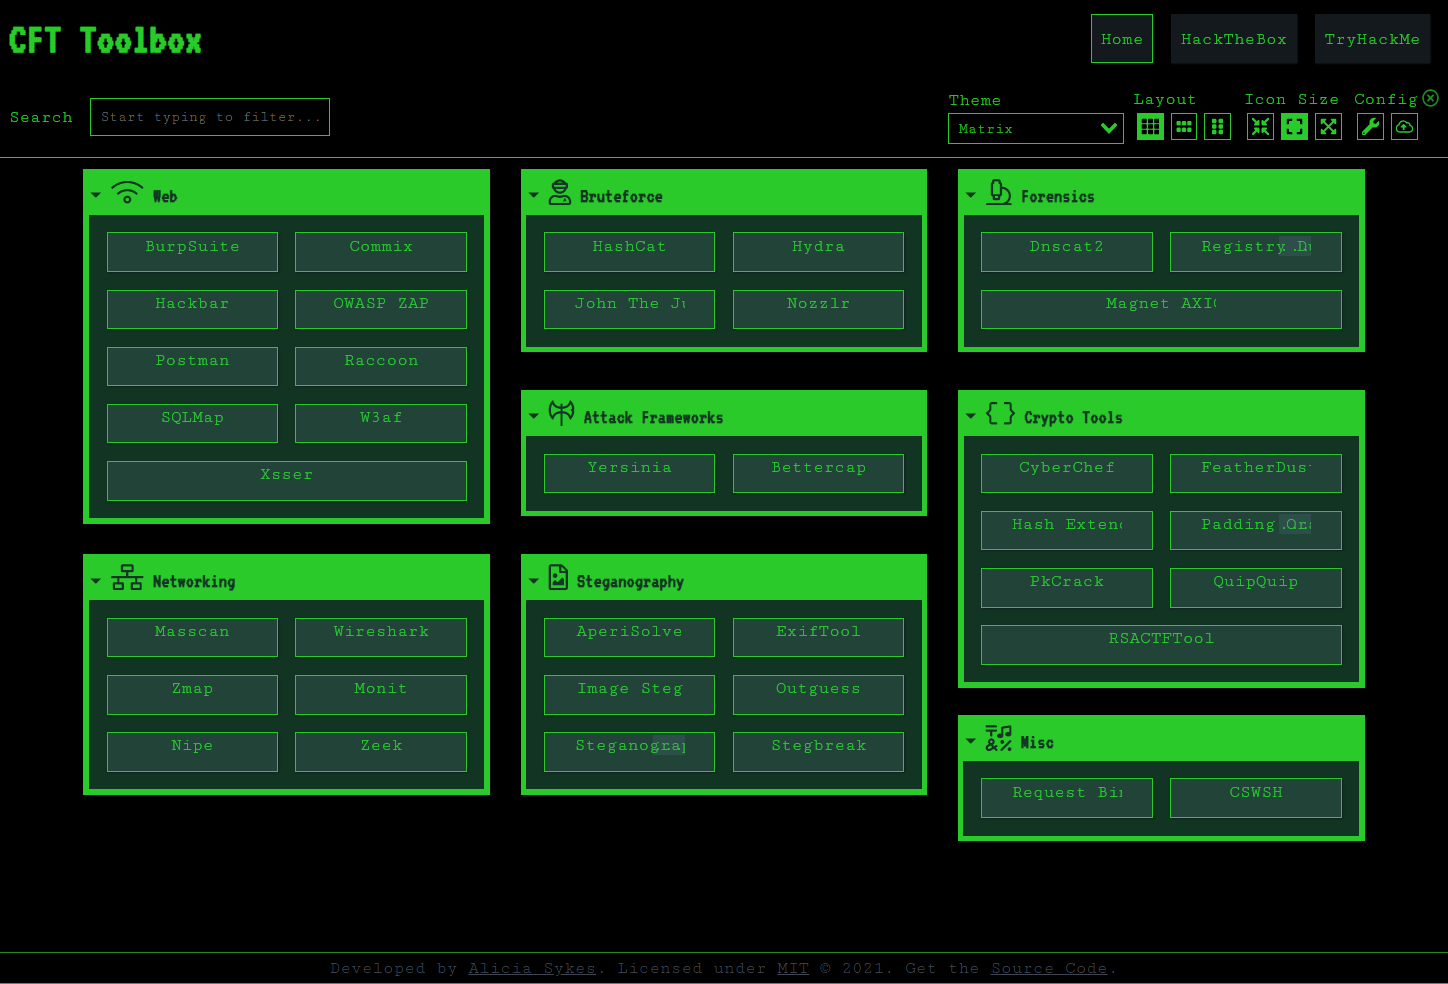Open the Zeek tile
This screenshot has height=984, width=1448.
coord(381,751)
